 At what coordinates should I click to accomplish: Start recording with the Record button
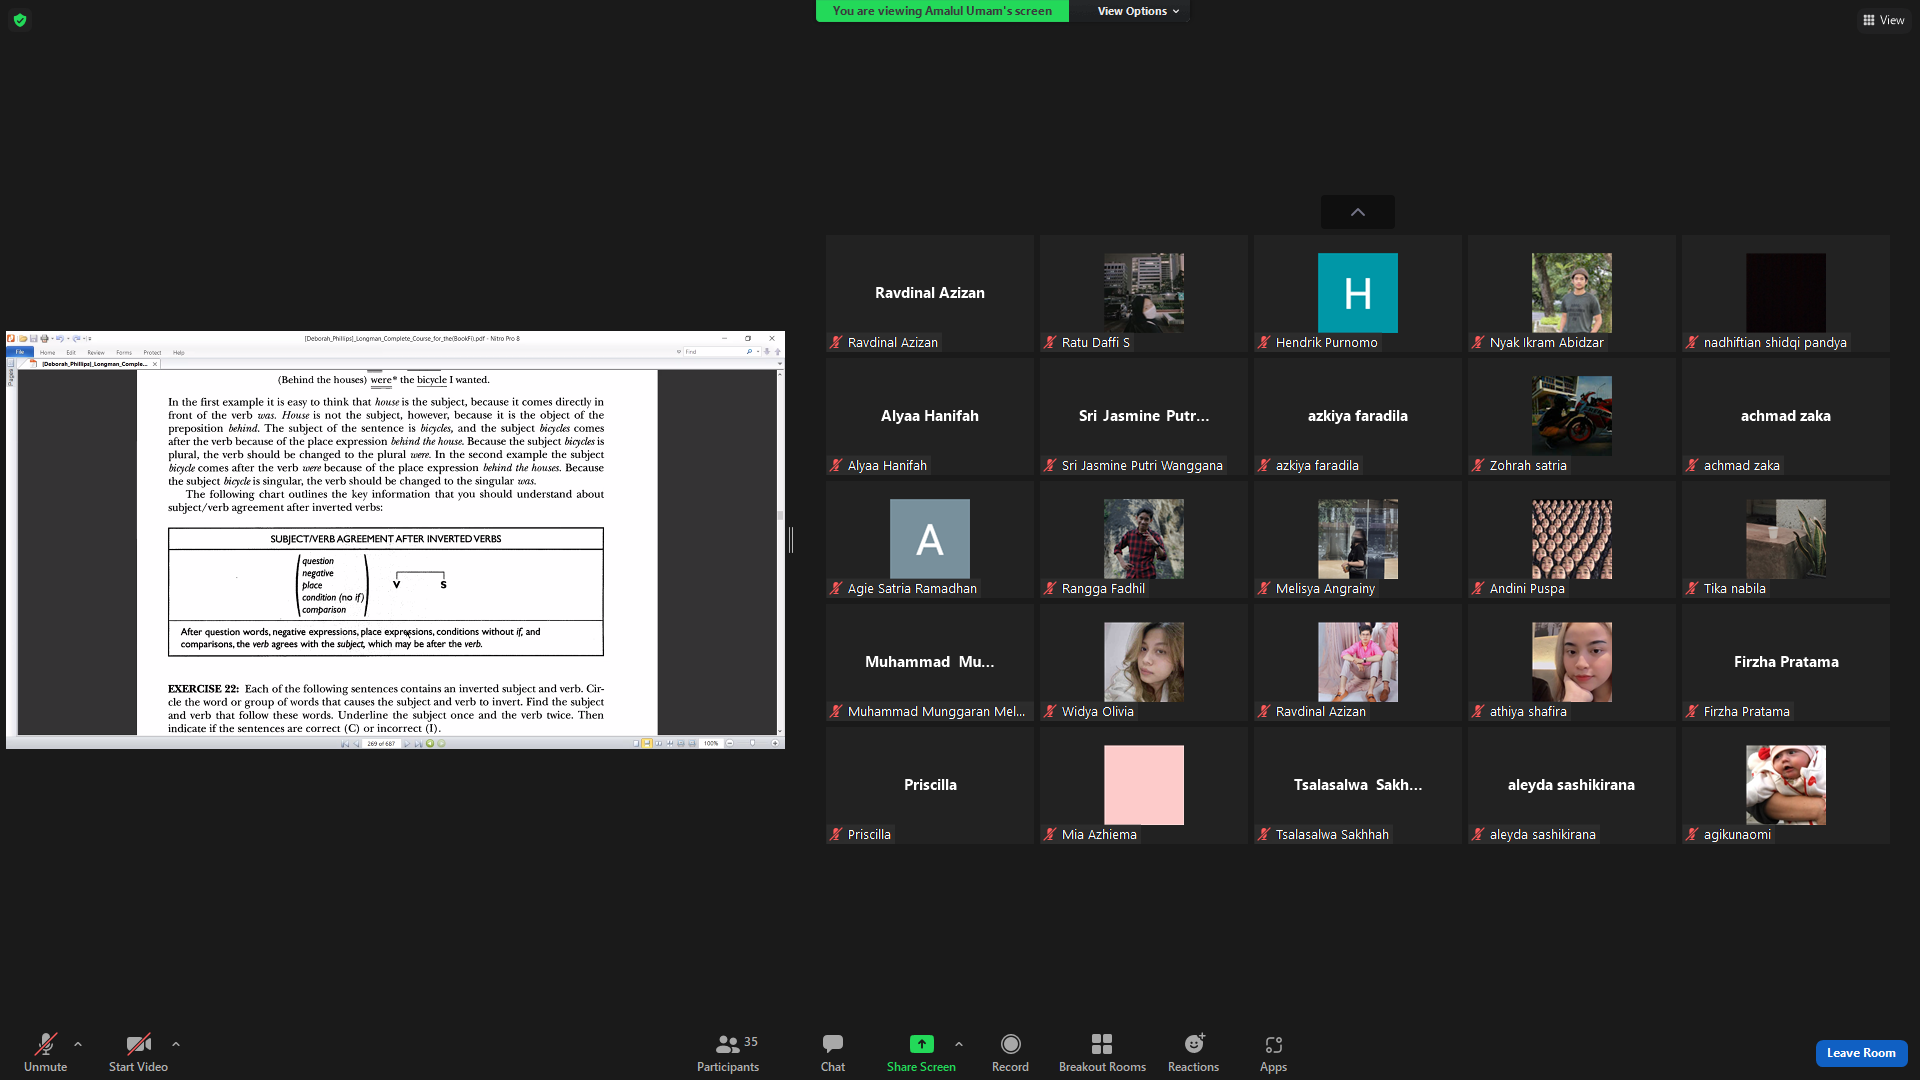click(1010, 1052)
